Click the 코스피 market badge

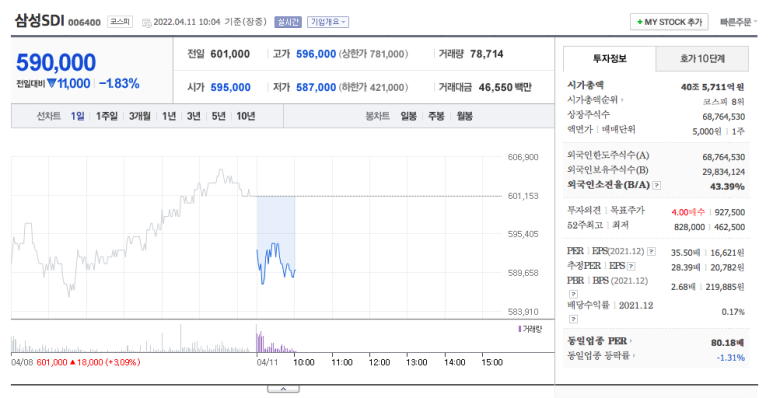[120, 22]
